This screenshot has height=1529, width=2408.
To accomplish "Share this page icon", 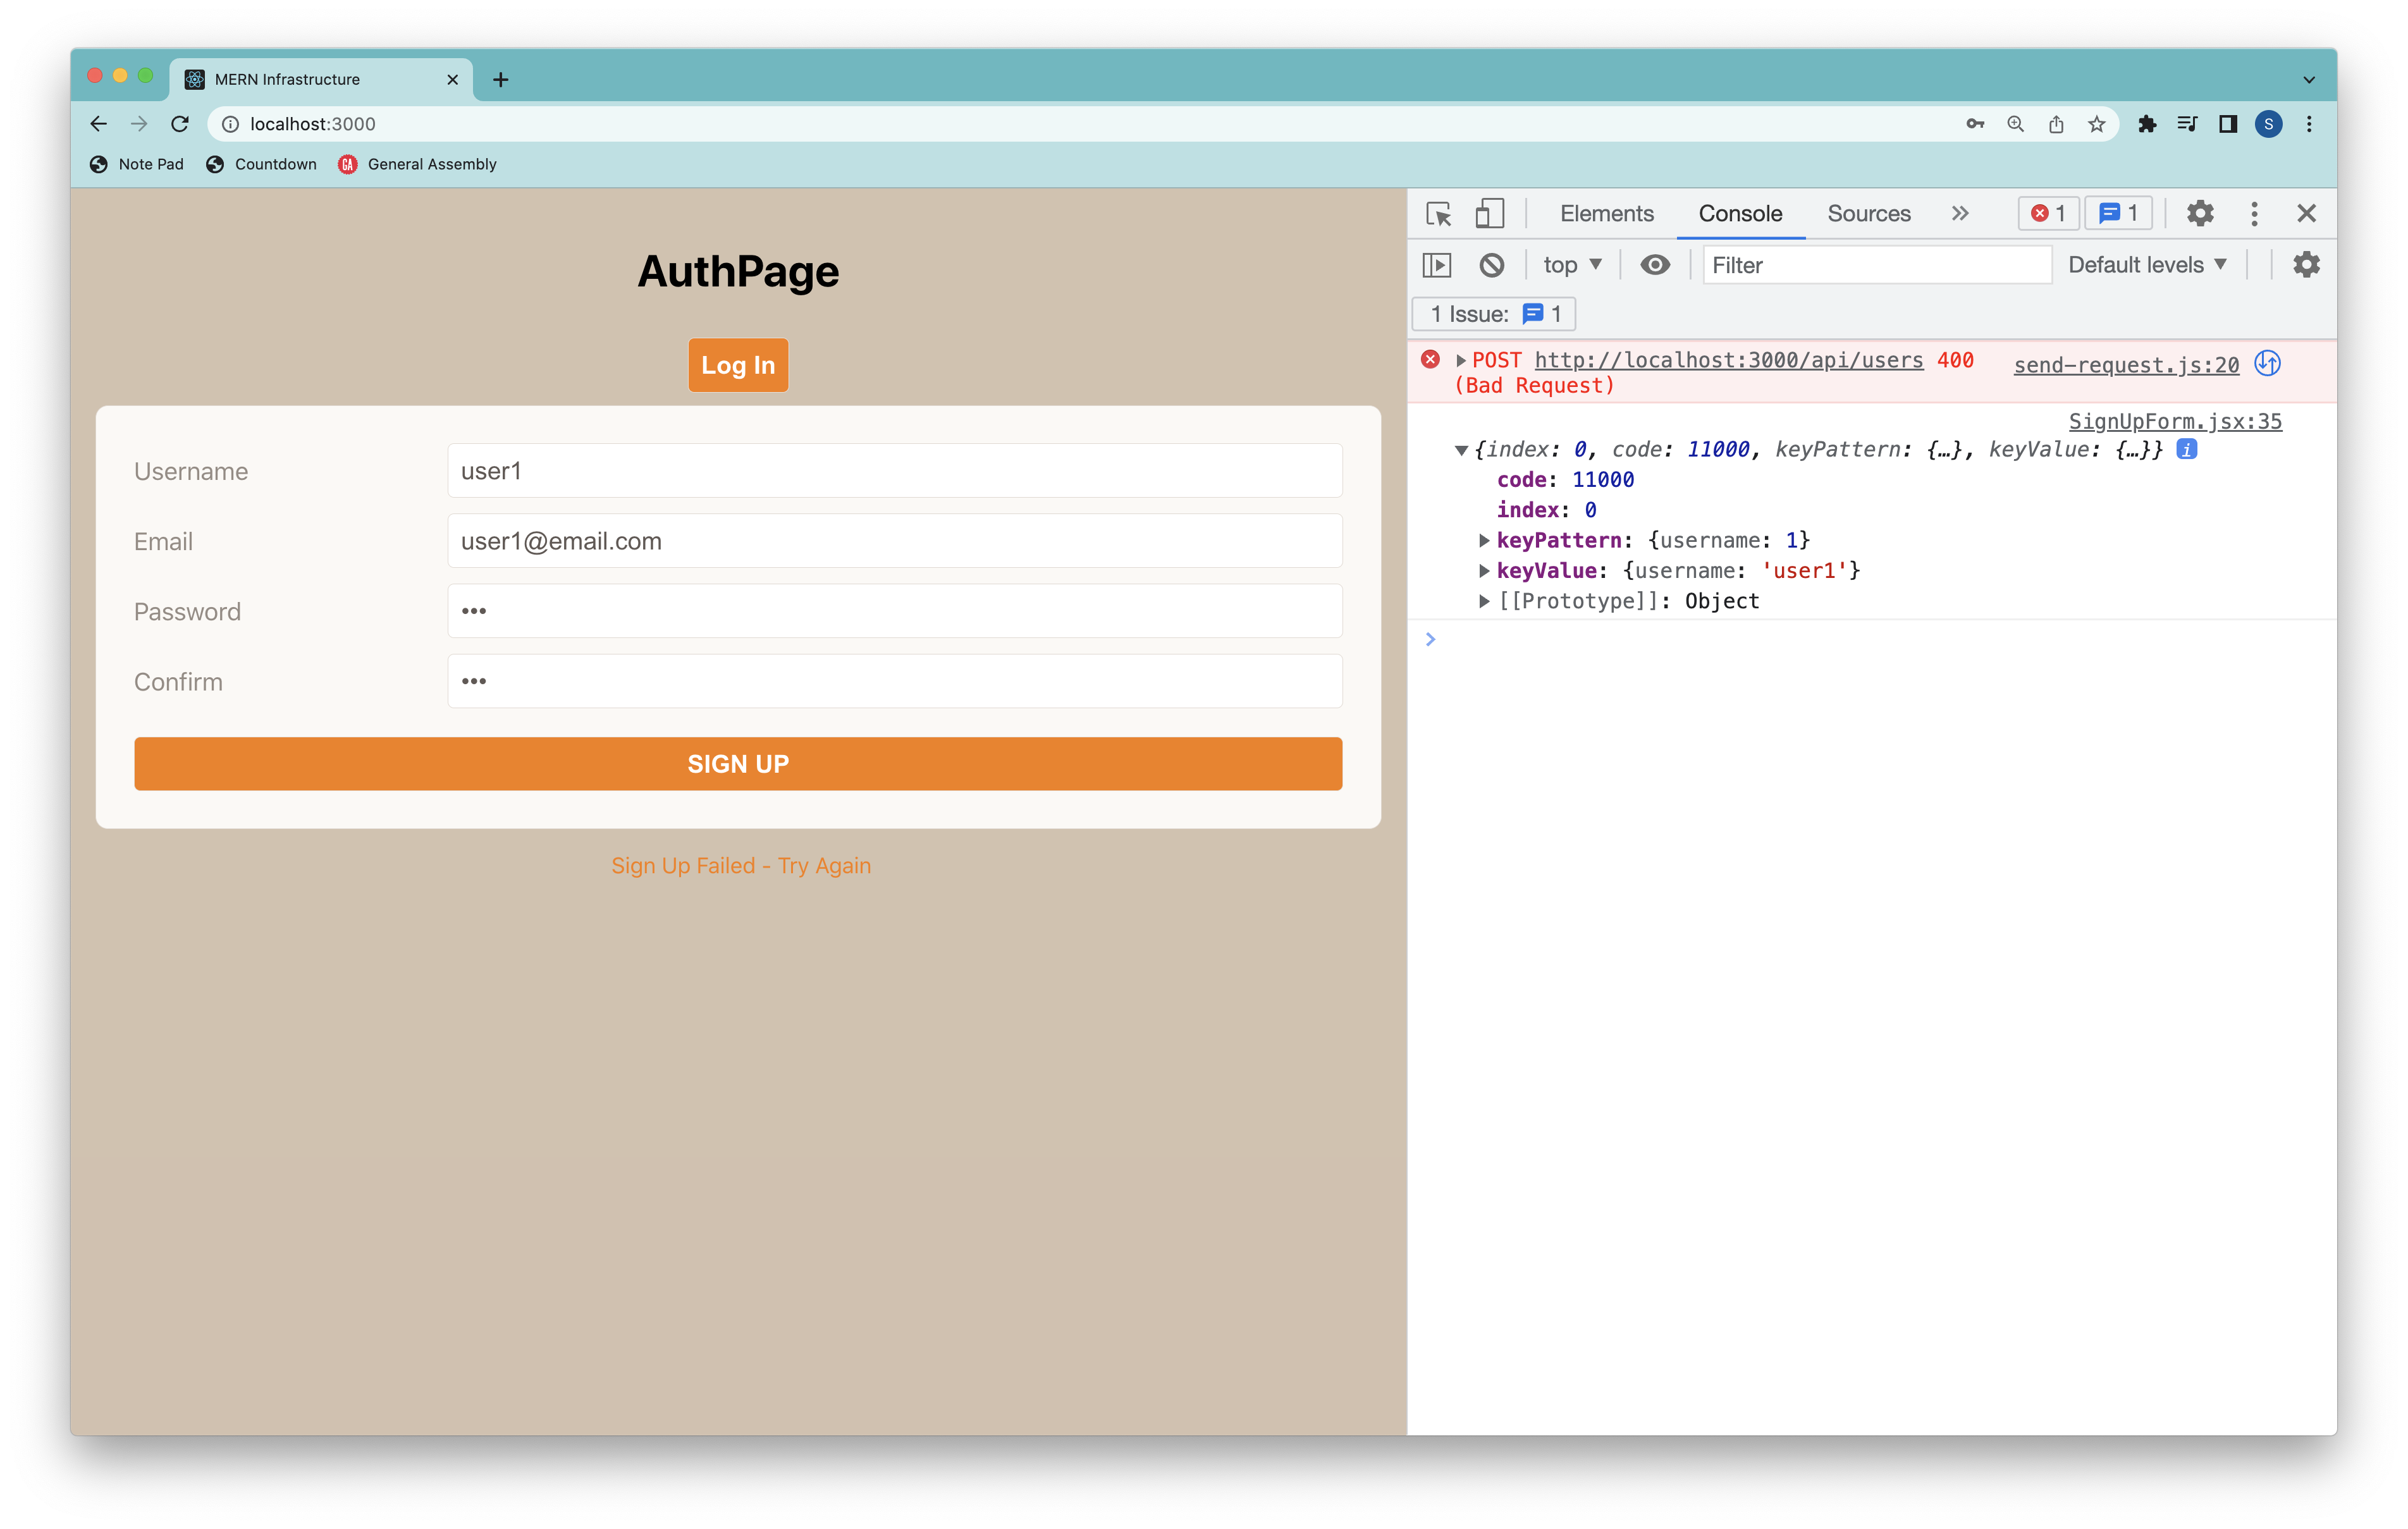I will point(2056,124).
